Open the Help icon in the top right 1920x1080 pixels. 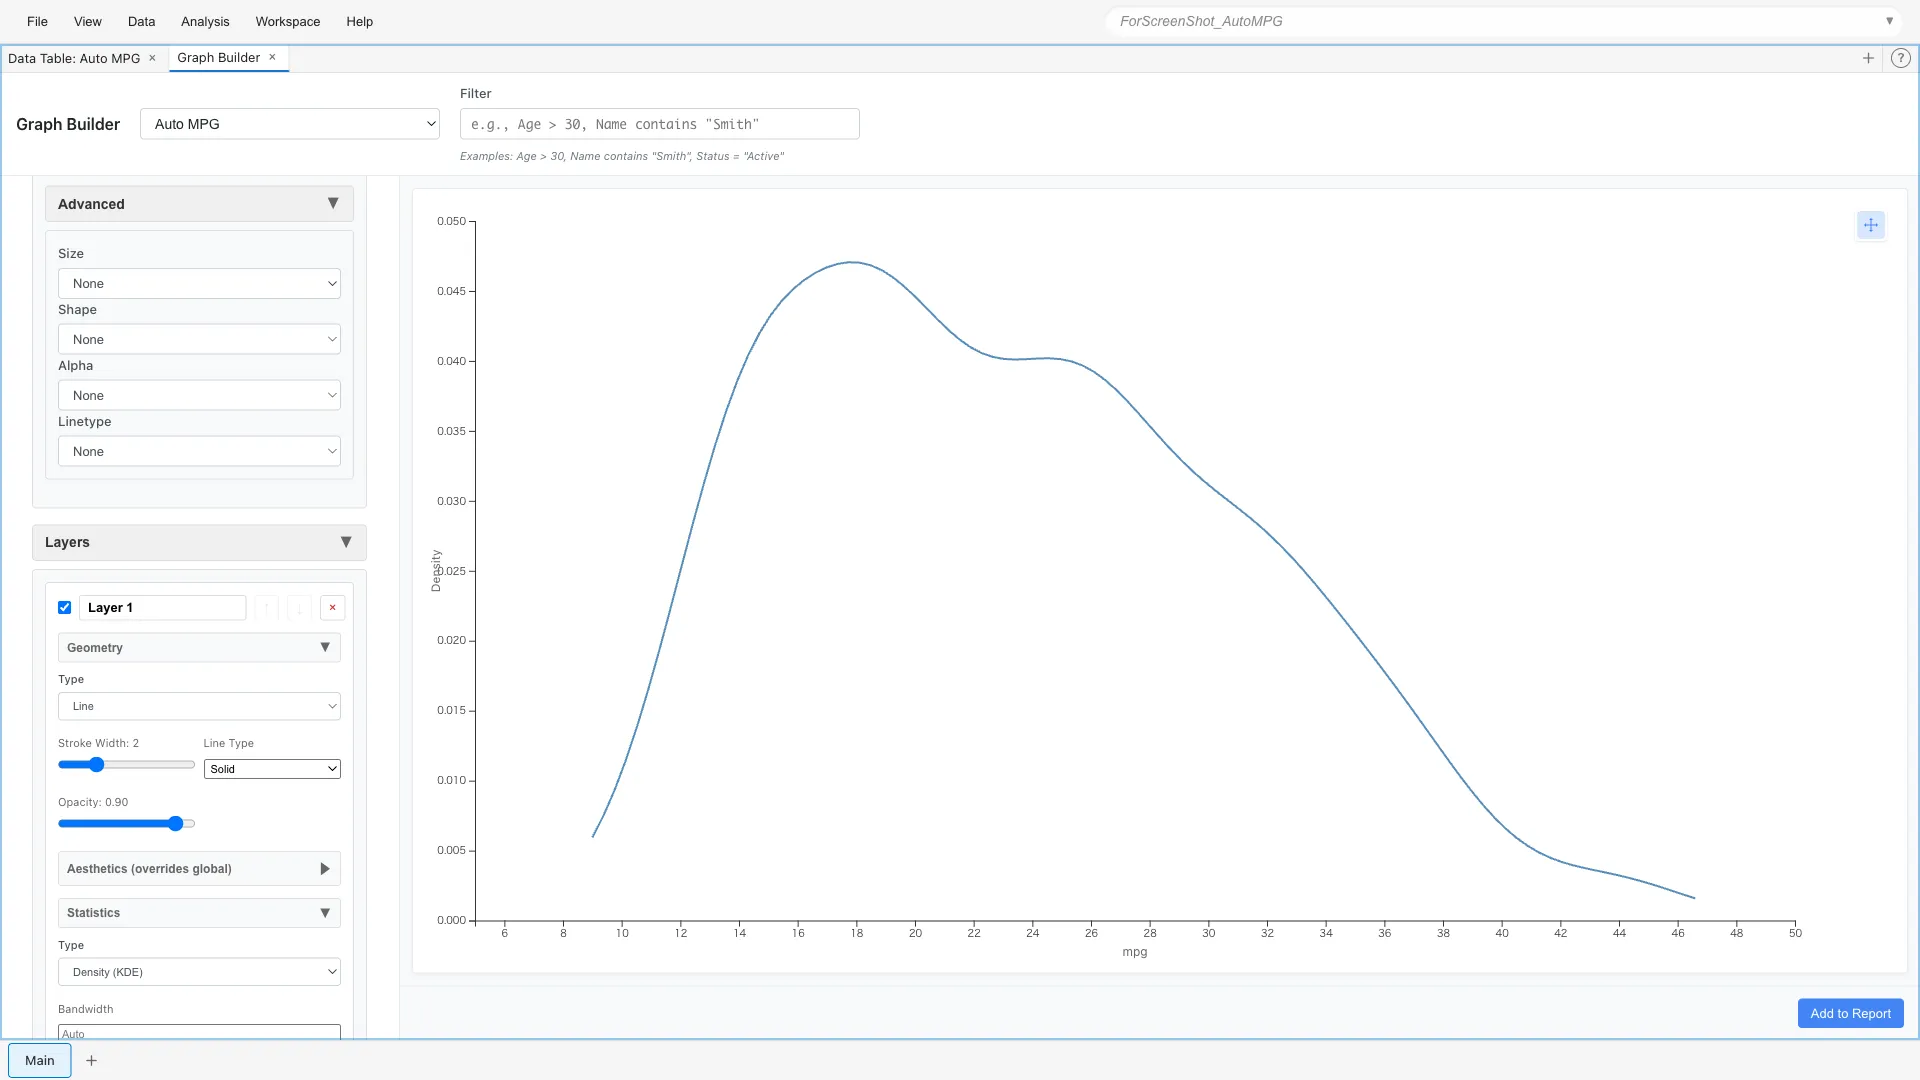tap(1900, 58)
